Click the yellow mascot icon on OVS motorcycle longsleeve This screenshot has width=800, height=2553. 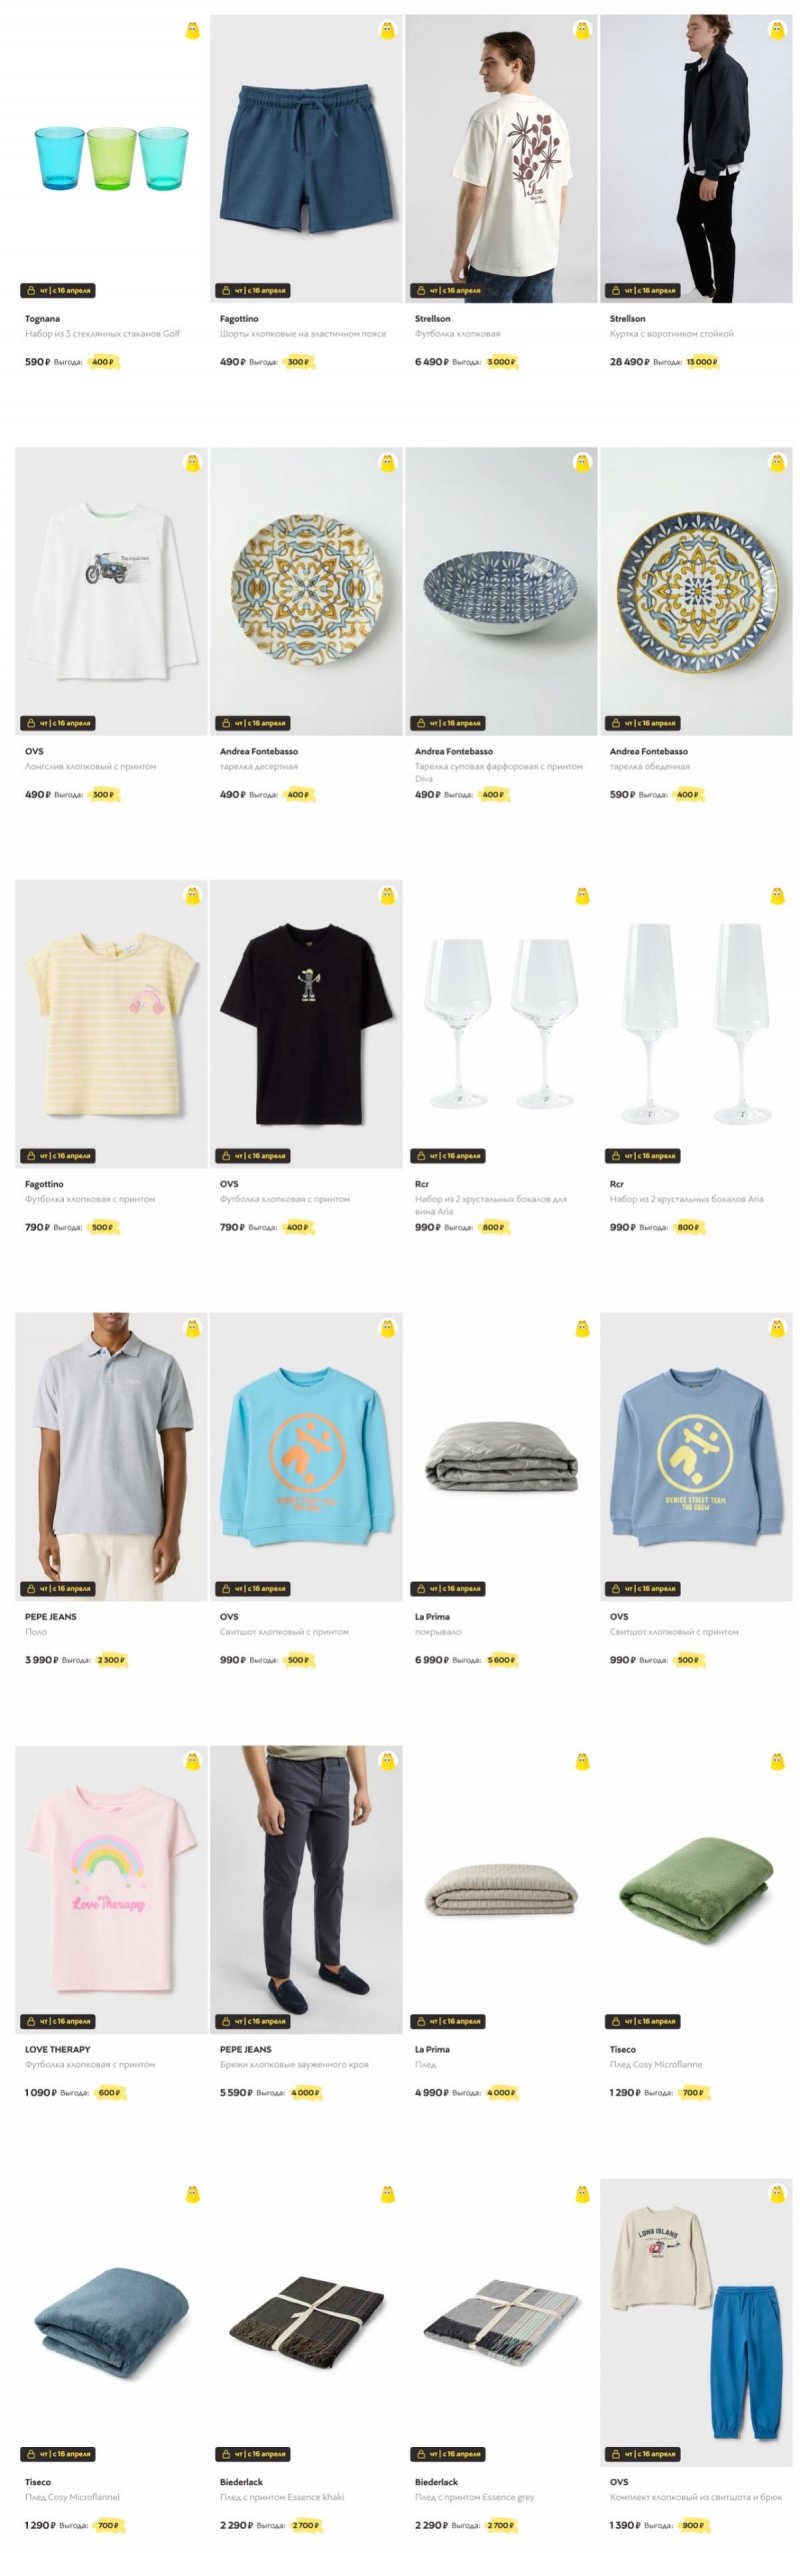pos(193,463)
